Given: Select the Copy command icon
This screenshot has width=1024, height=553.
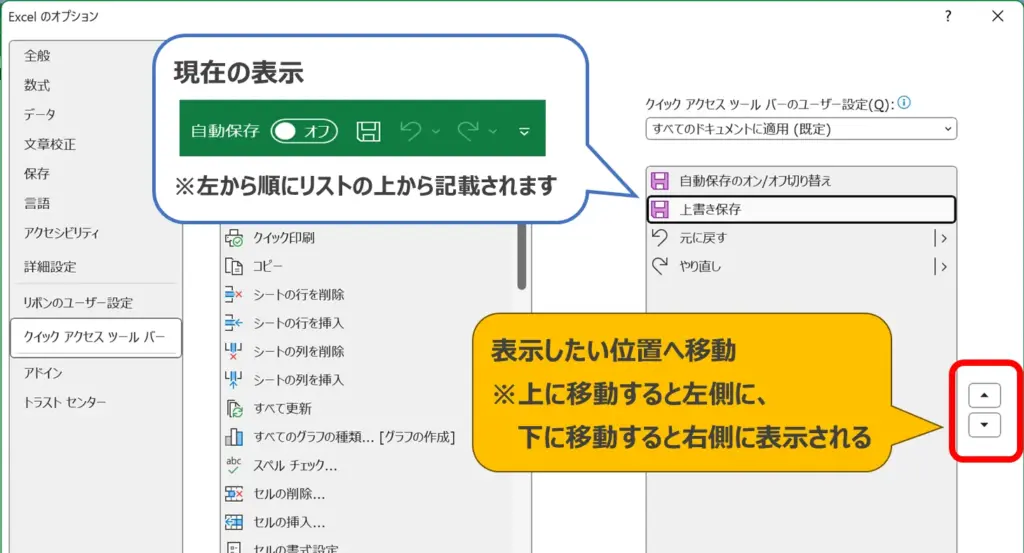Looking at the screenshot, I should tap(234, 267).
